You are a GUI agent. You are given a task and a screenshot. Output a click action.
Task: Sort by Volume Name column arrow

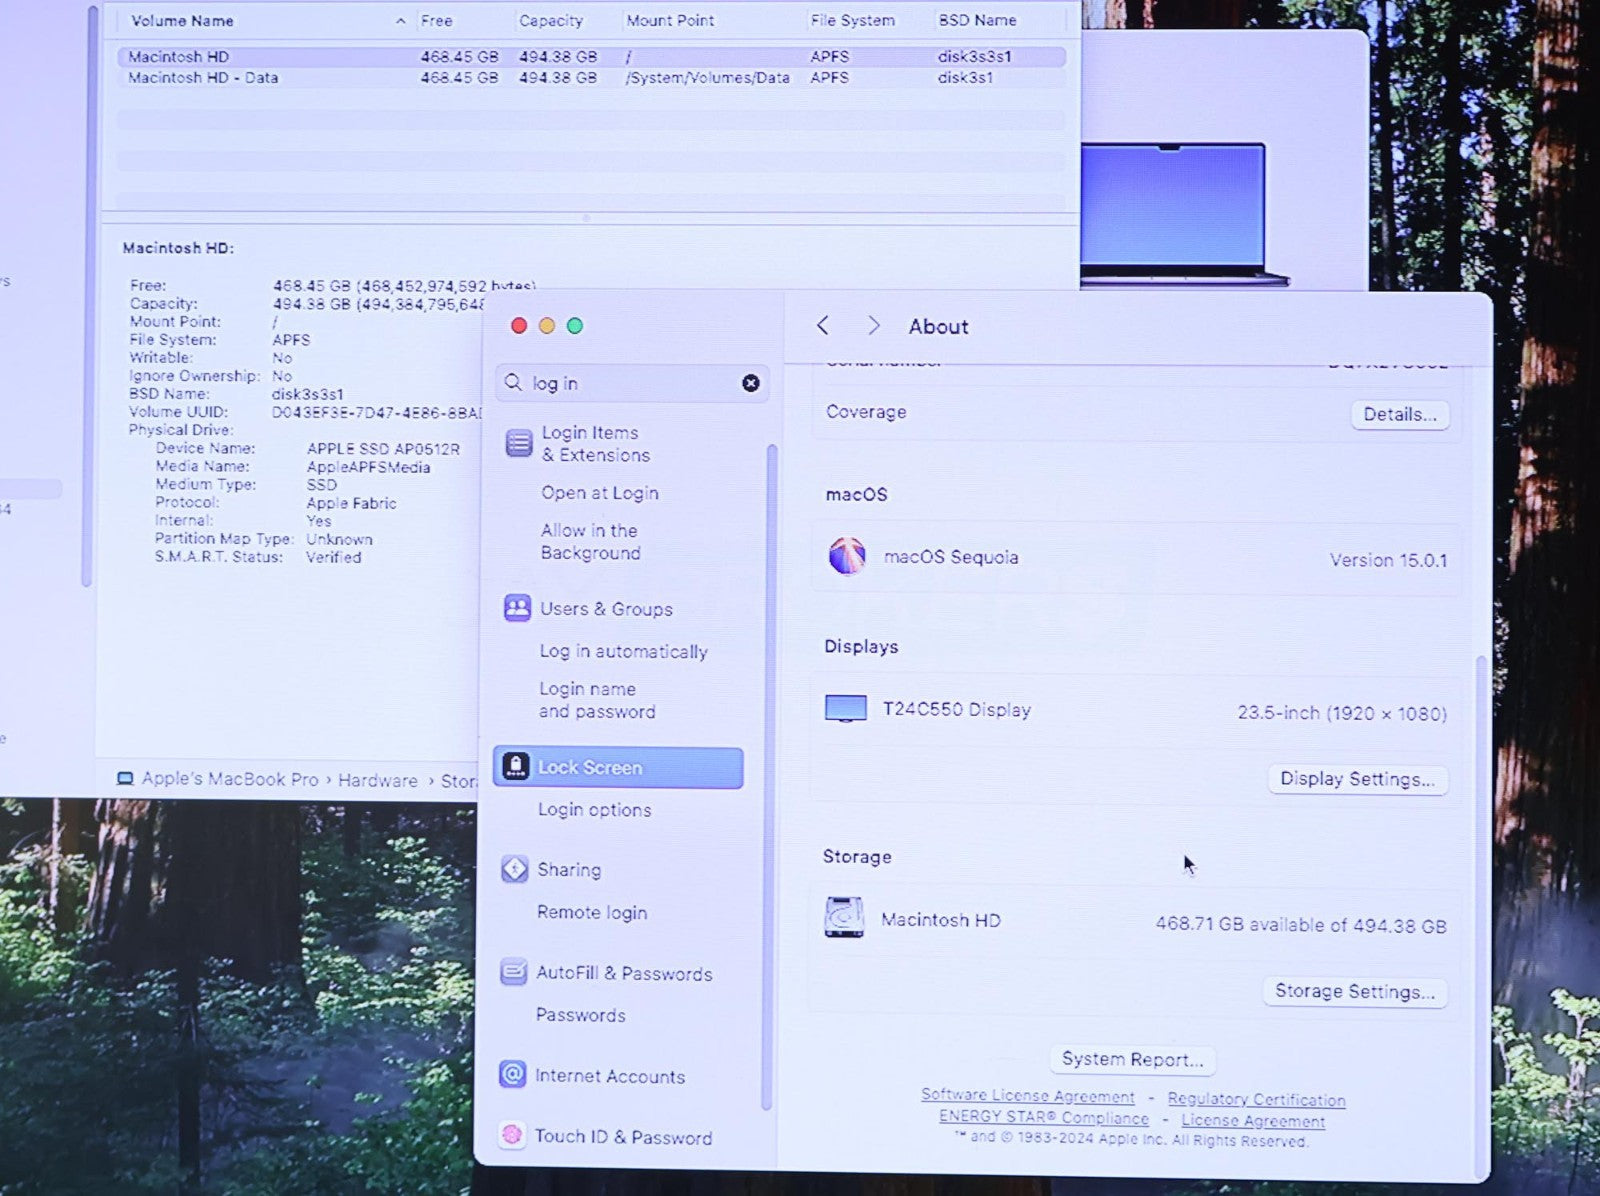(x=400, y=20)
